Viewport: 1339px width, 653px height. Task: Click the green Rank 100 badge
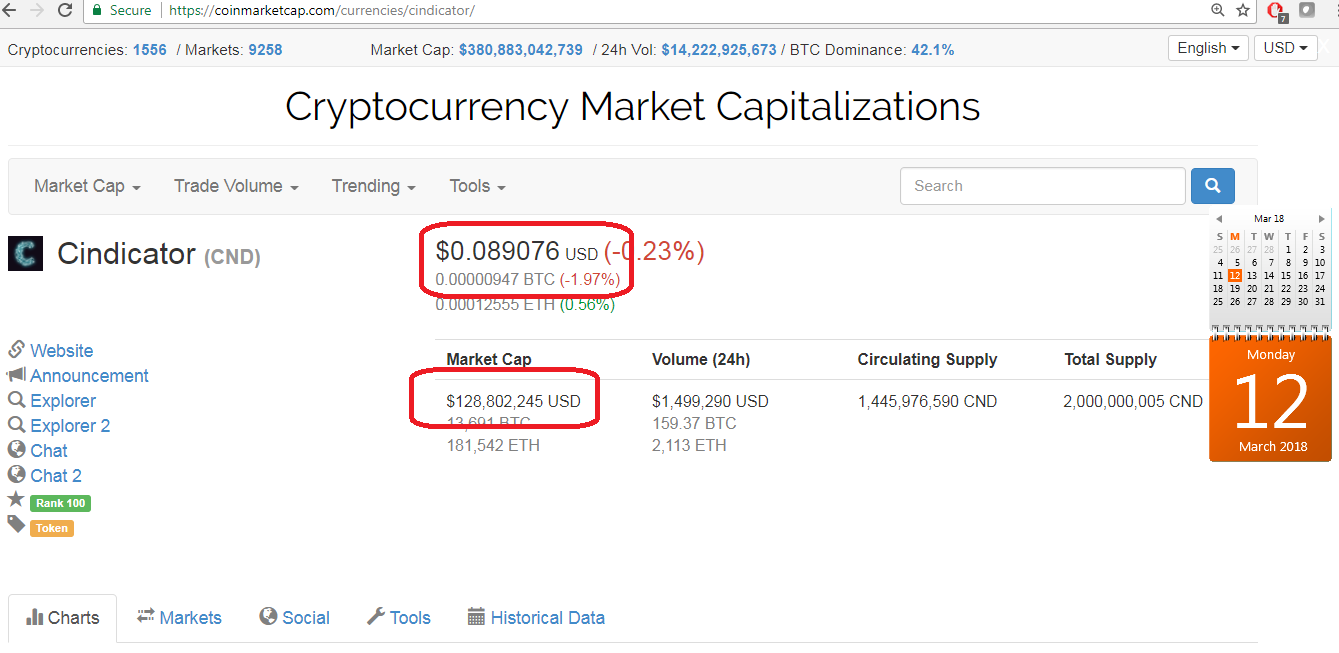point(60,503)
